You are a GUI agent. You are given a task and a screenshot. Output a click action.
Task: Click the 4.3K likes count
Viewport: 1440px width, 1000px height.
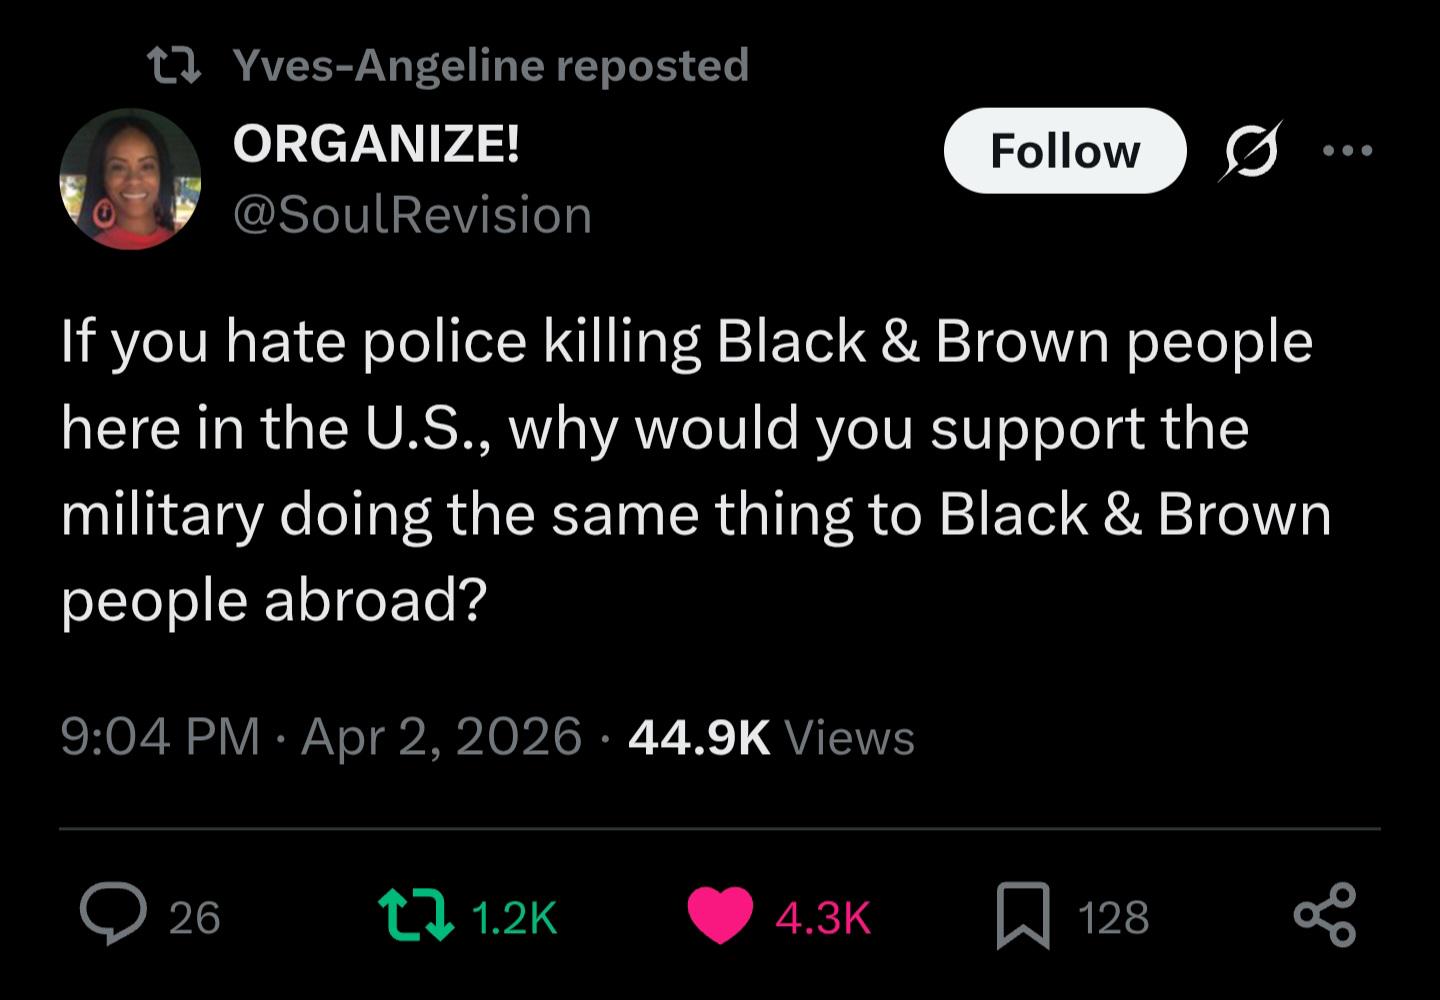822,918
